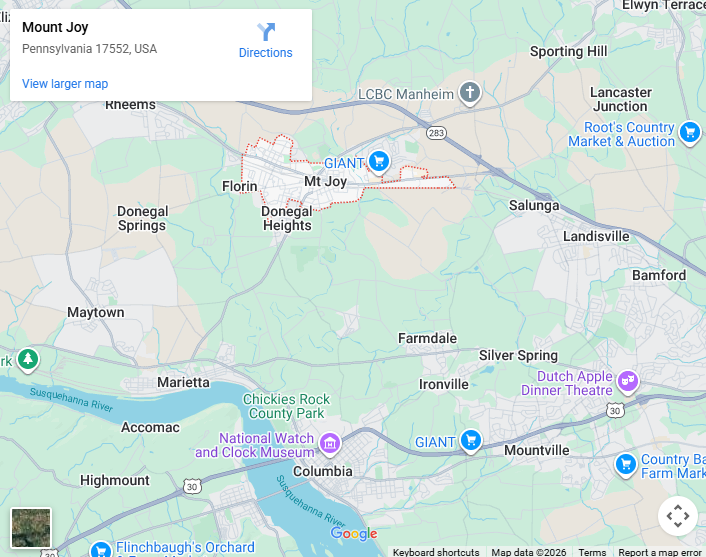The image size is (706, 557).
Task: Open the View larger map link
Action: pyautogui.click(x=65, y=84)
